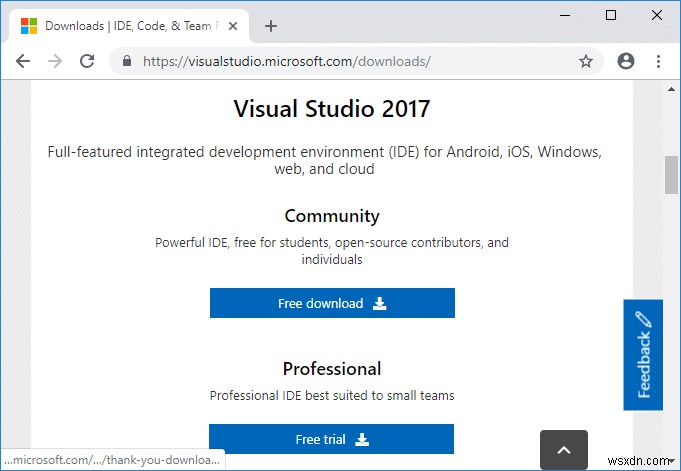This screenshot has height=471, width=681.
Task: Click the browser forward arrow
Action: [x=54, y=61]
